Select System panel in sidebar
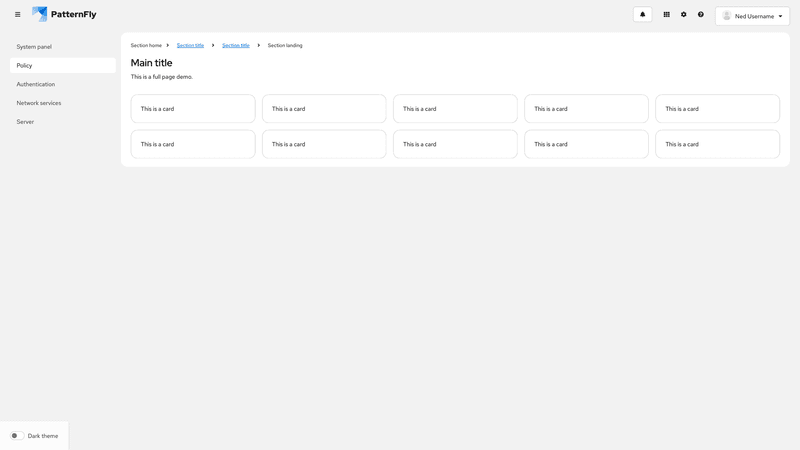 [34, 47]
